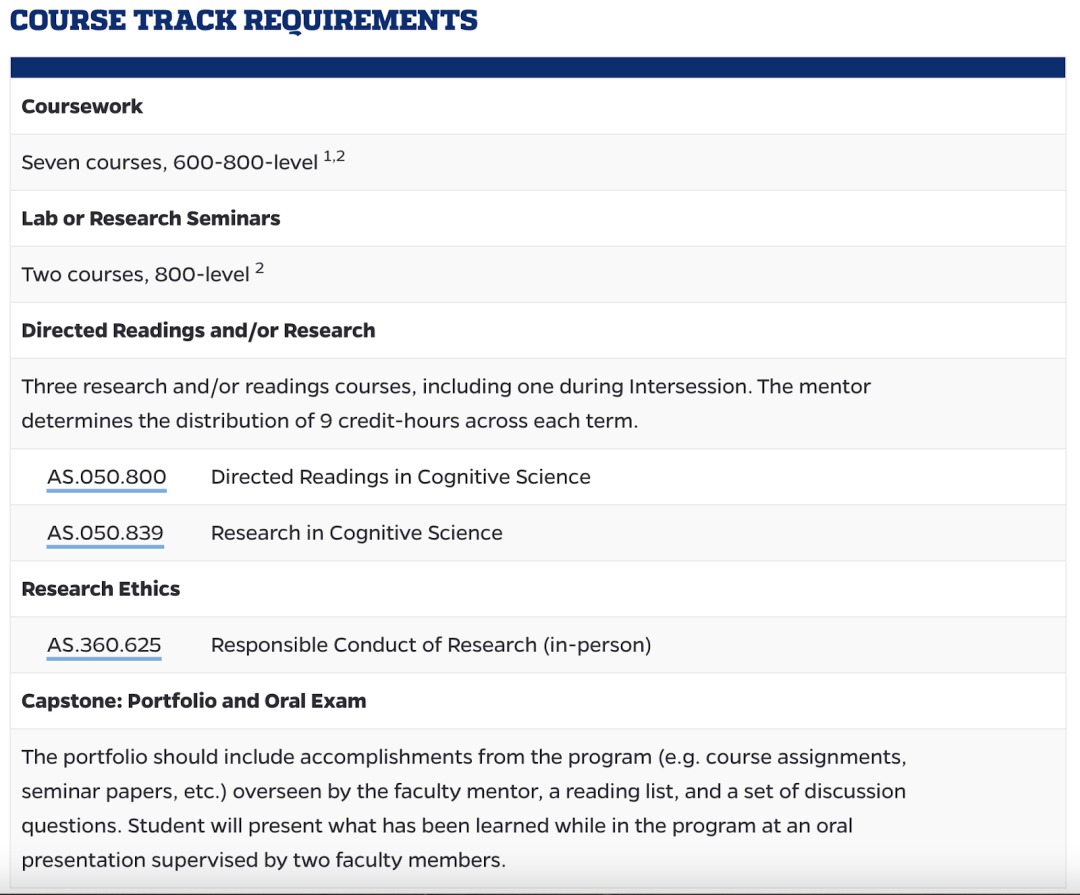Click the "Seven courses, 600-800-level" text
The height and width of the screenshot is (895, 1080).
(169, 162)
